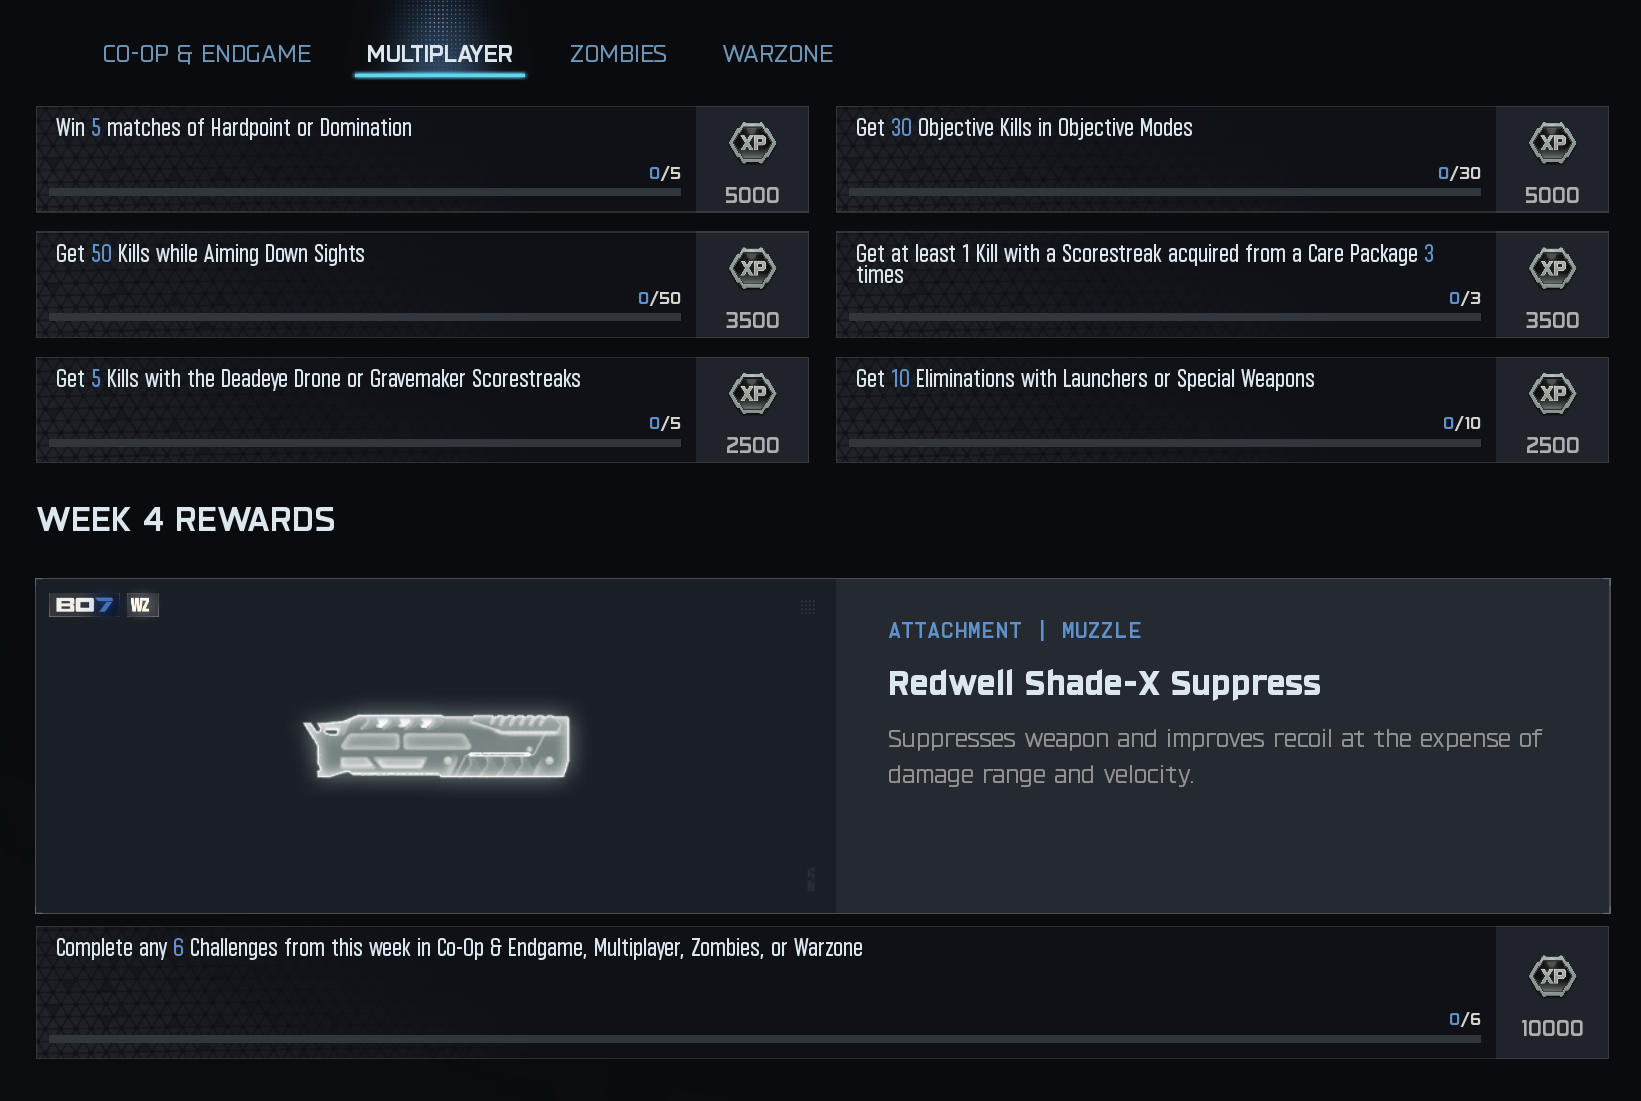Click the BO7 game badge icon

click(x=84, y=605)
